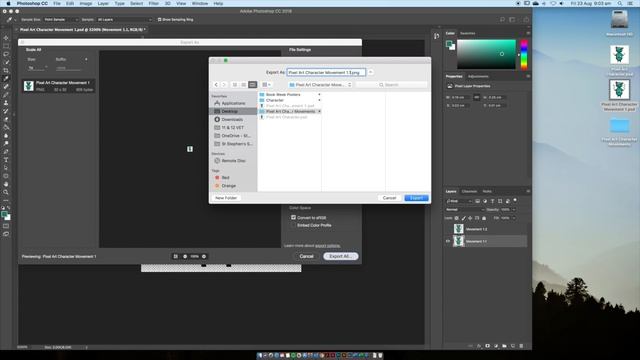Switch to the Swatches tab
The height and width of the screenshot is (360, 640).
[468, 33]
